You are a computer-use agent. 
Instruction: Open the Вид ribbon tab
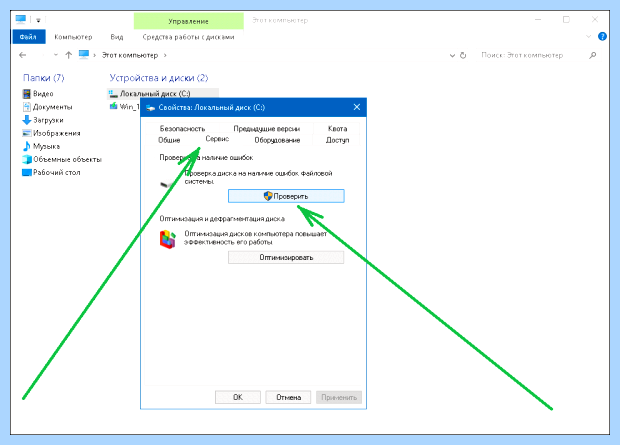[117, 37]
